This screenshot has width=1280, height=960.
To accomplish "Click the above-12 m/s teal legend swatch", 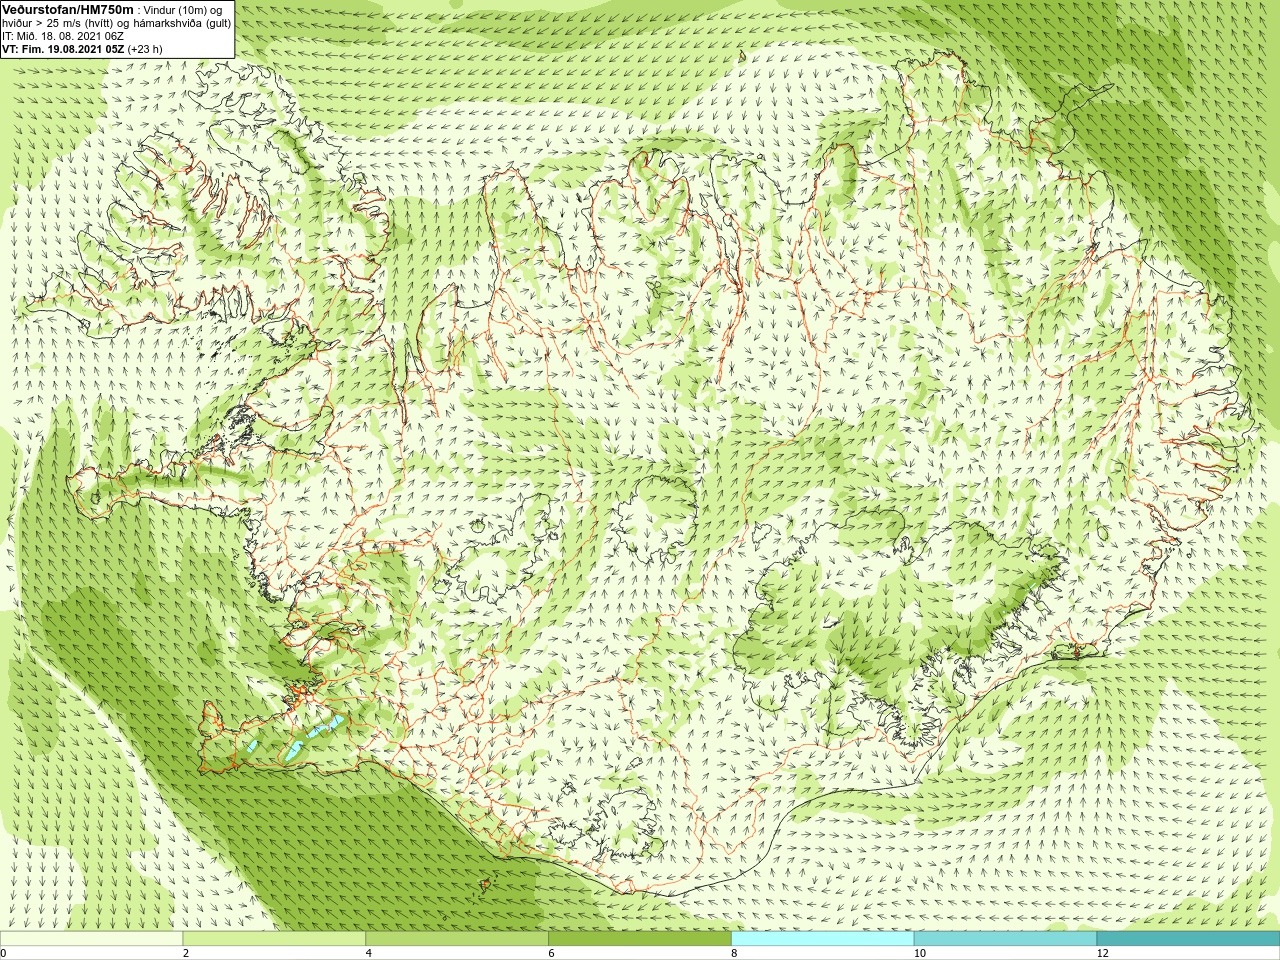I will click(x=1188, y=939).
